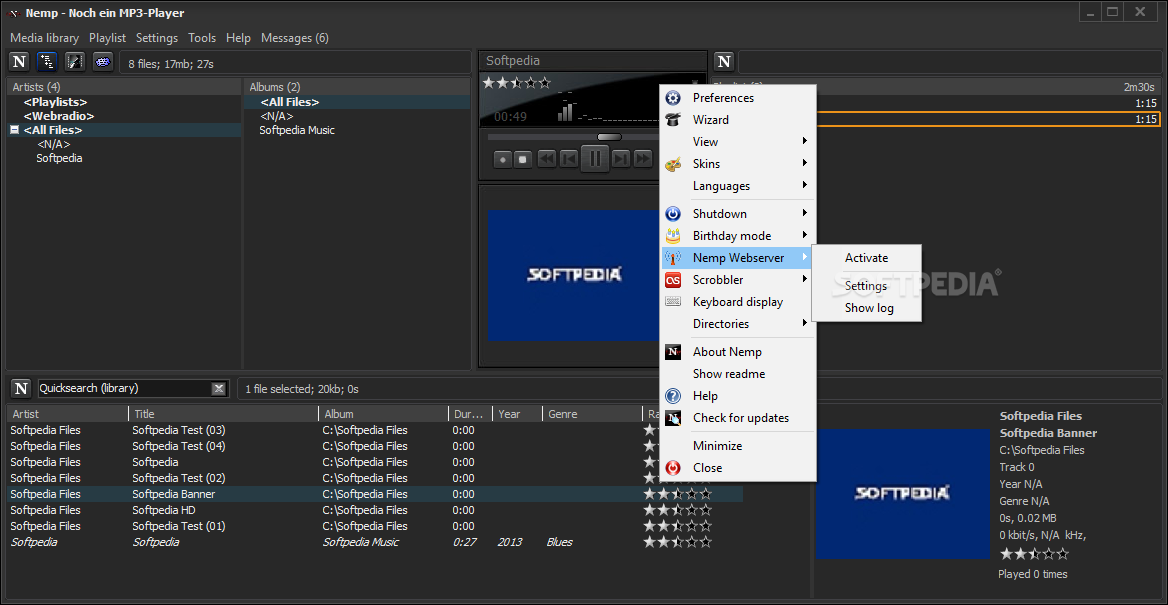The width and height of the screenshot is (1168, 605).
Task: Select the row with genre Blues
Action: tap(375, 542)
